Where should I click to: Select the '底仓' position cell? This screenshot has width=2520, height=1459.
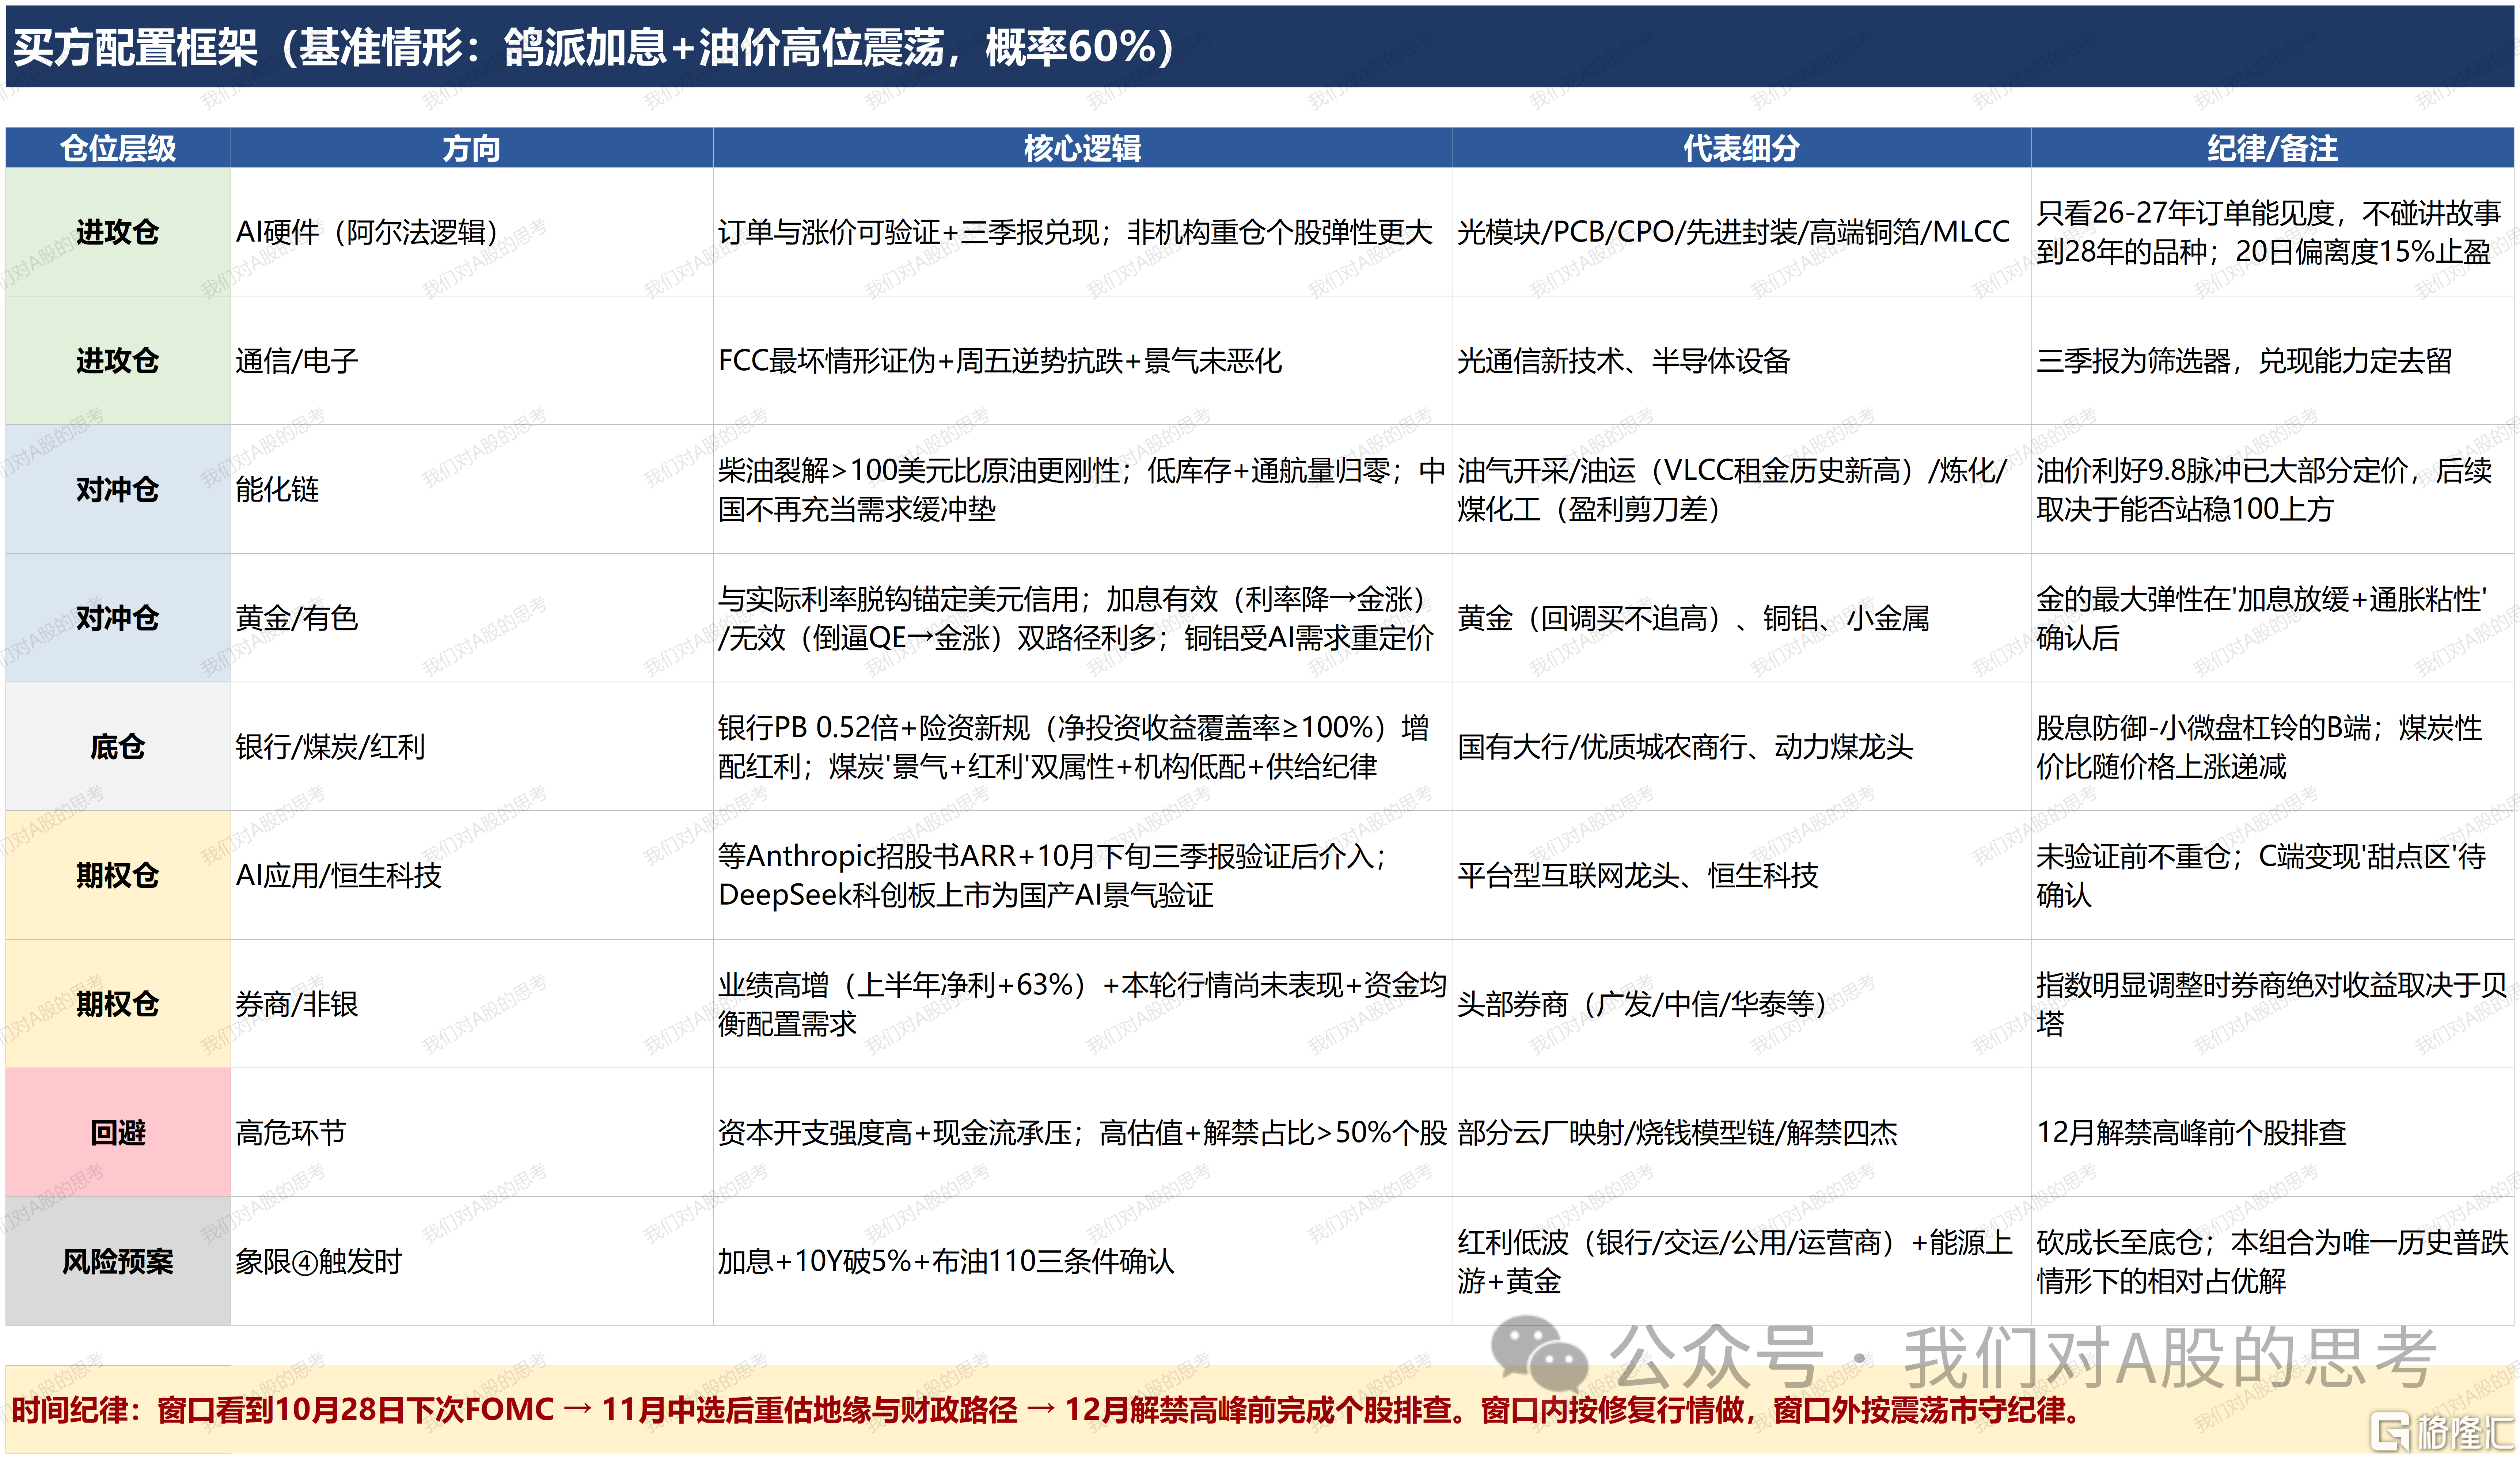pyautogui.click(x=118, y=746)
